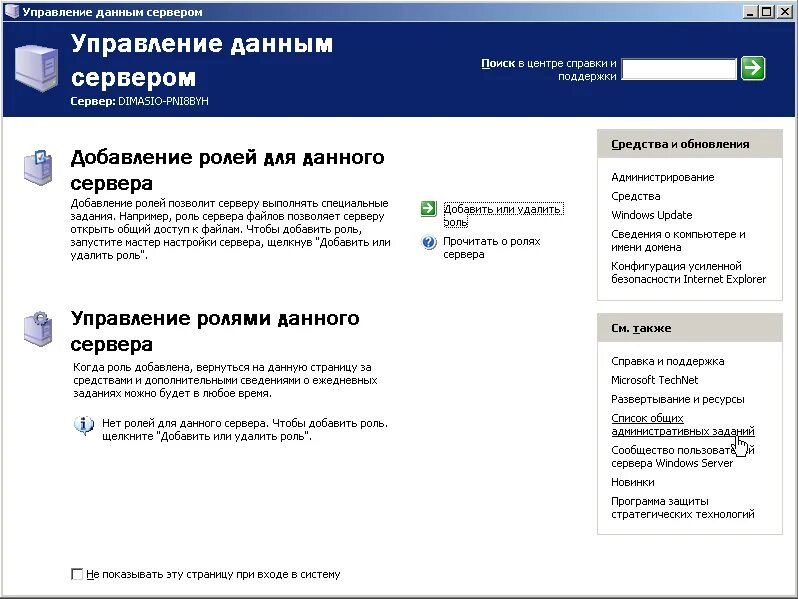Click the 'Управление ролями' gear server icon

[38, 329]
